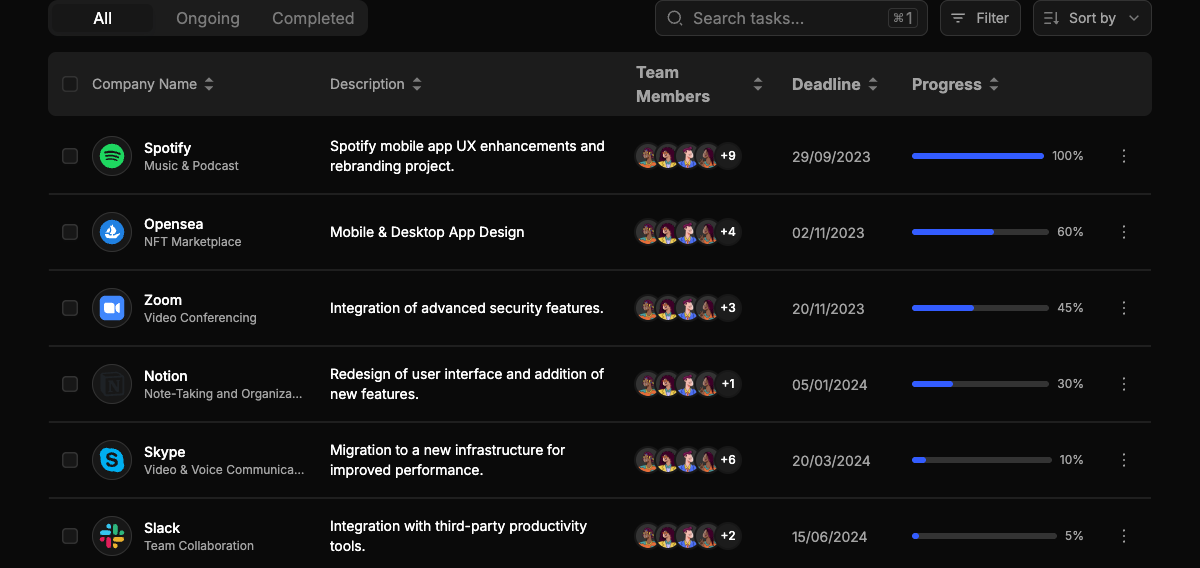Check the Notion row checkbox
The image size is (1200, 568).
point(70,384)
